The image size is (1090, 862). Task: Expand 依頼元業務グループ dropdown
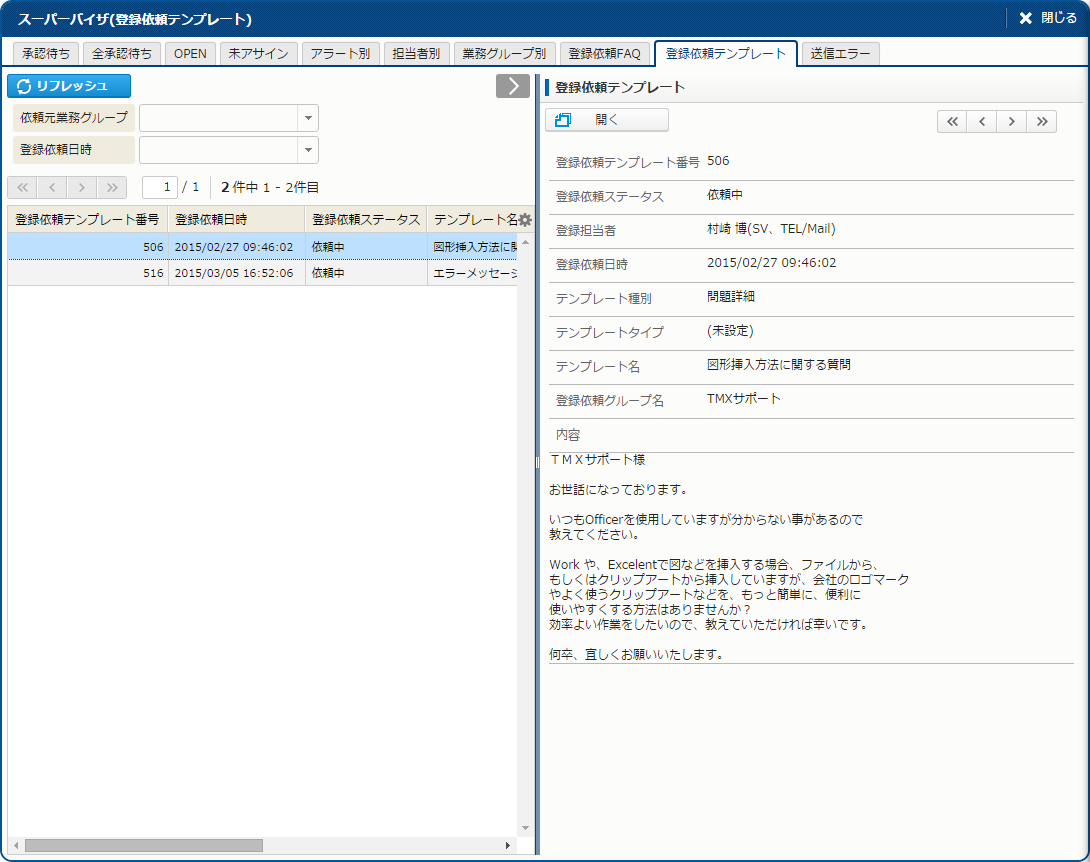click(308, 118)
